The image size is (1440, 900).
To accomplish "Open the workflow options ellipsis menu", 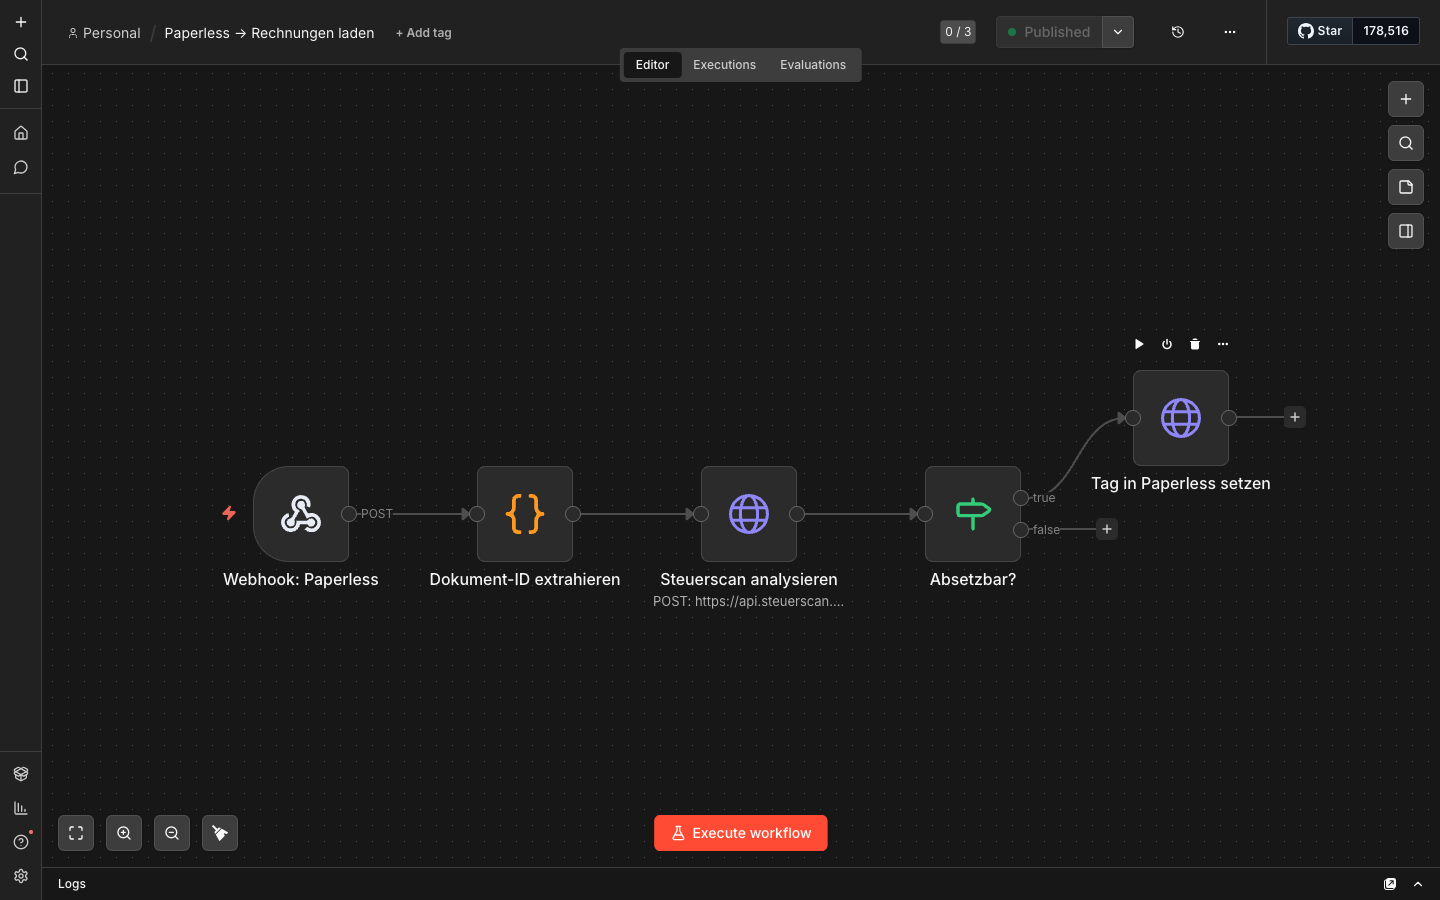I will click(x=1229, y=32).
